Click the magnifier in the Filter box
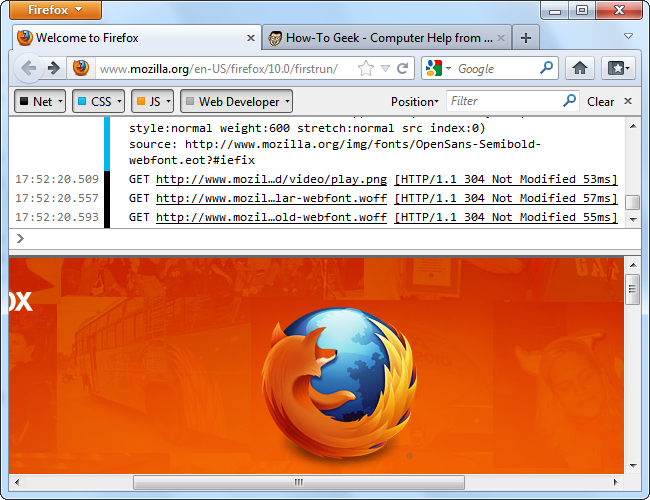Screen dimensions: 650x500 (570, 100)
